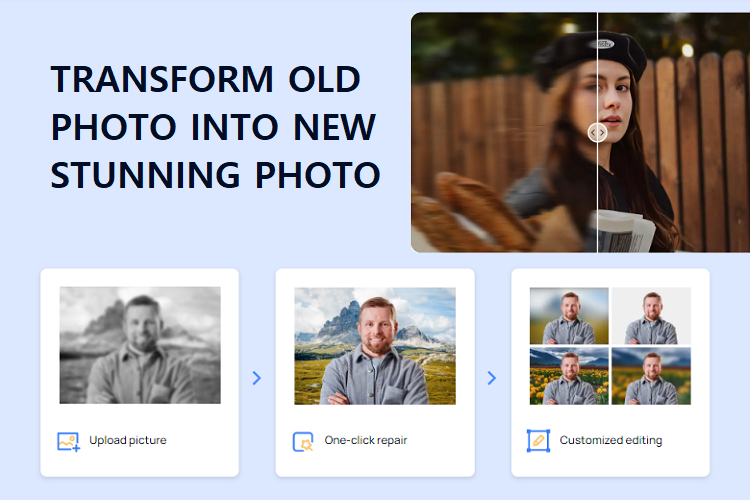
Task: Click the Upload picture icon
Action: point(68,441)
